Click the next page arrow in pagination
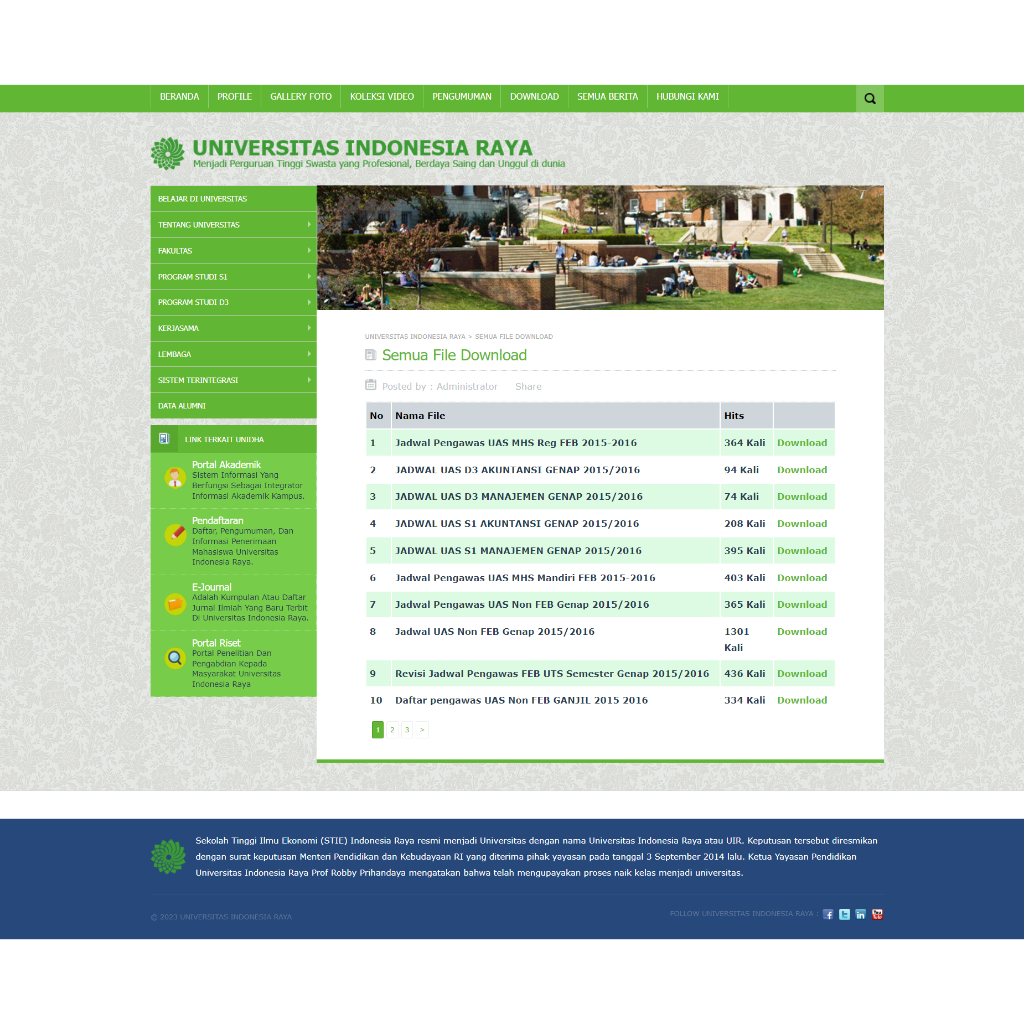The height and width of the screenshot is (1024, 1024). (x=422, y=729)
